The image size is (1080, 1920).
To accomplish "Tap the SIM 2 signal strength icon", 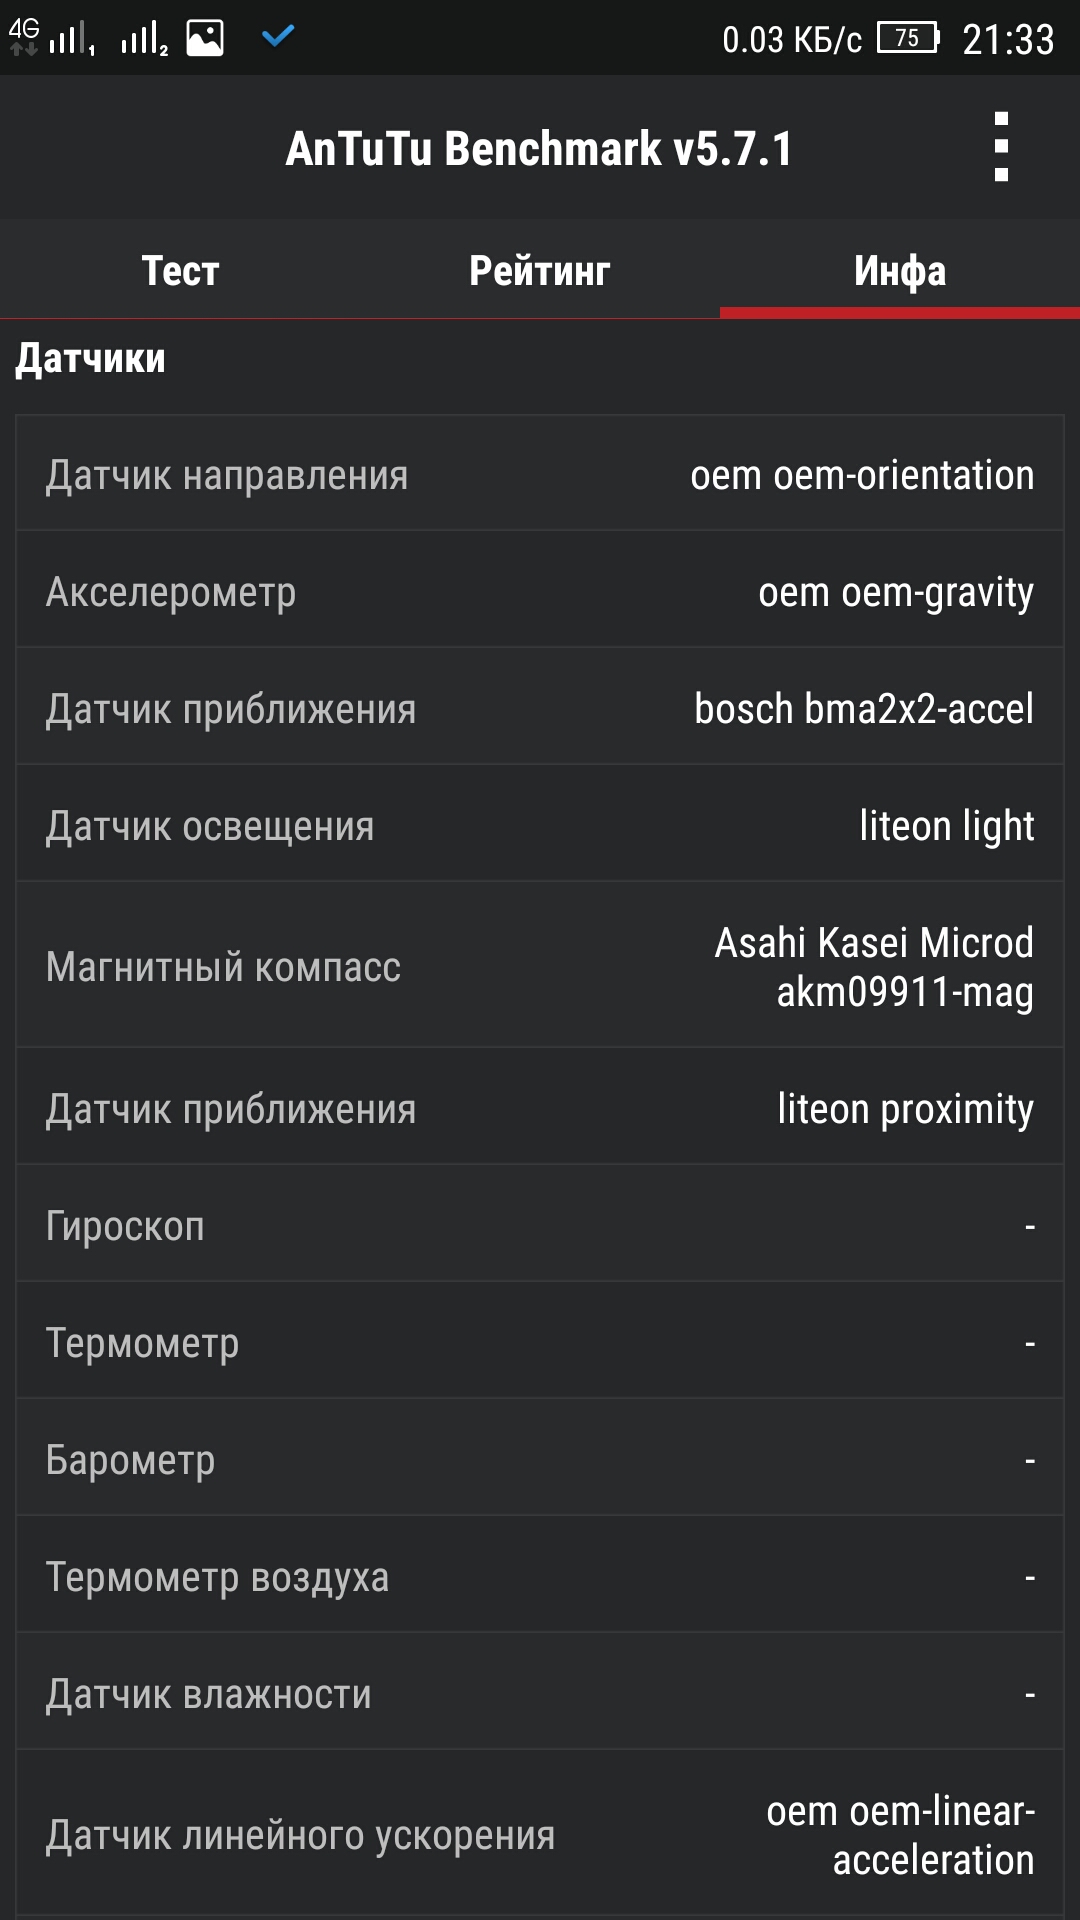I will [144, 39].
